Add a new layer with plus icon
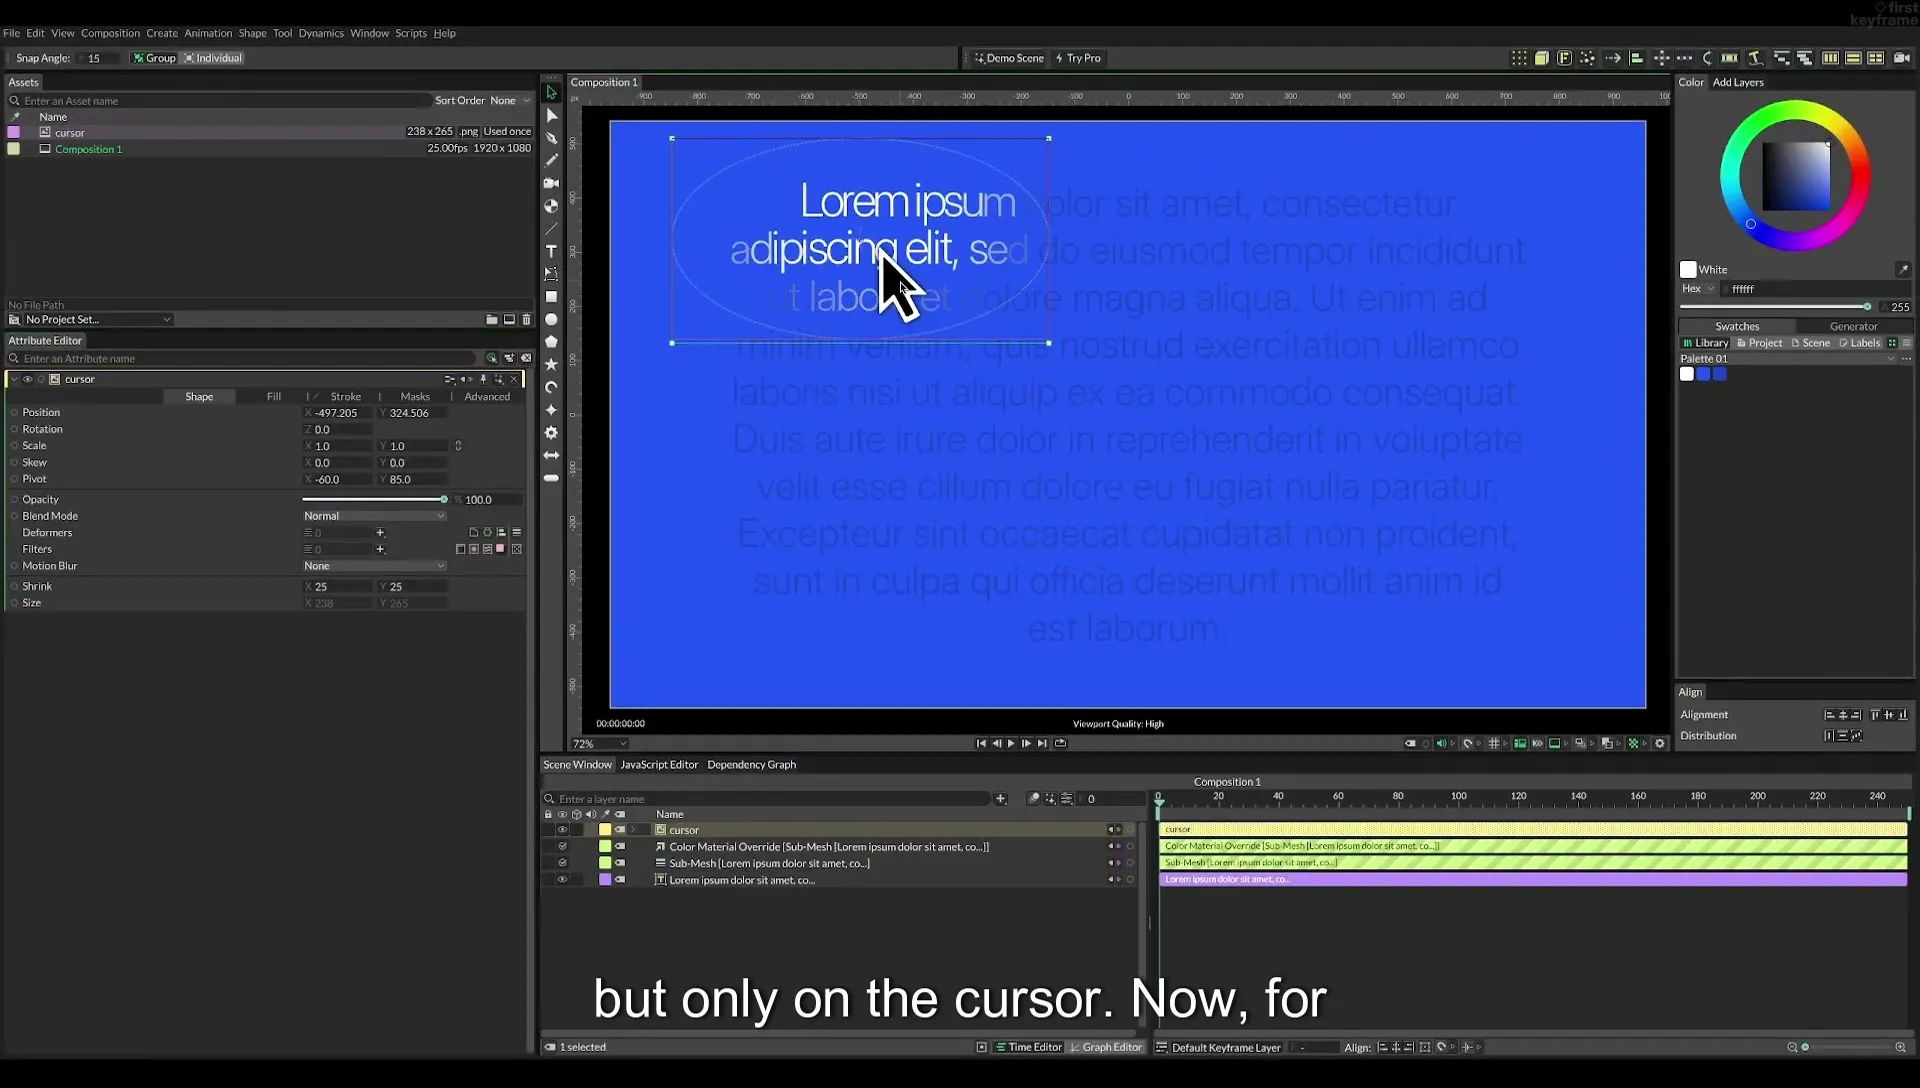 coord(1000,799)
